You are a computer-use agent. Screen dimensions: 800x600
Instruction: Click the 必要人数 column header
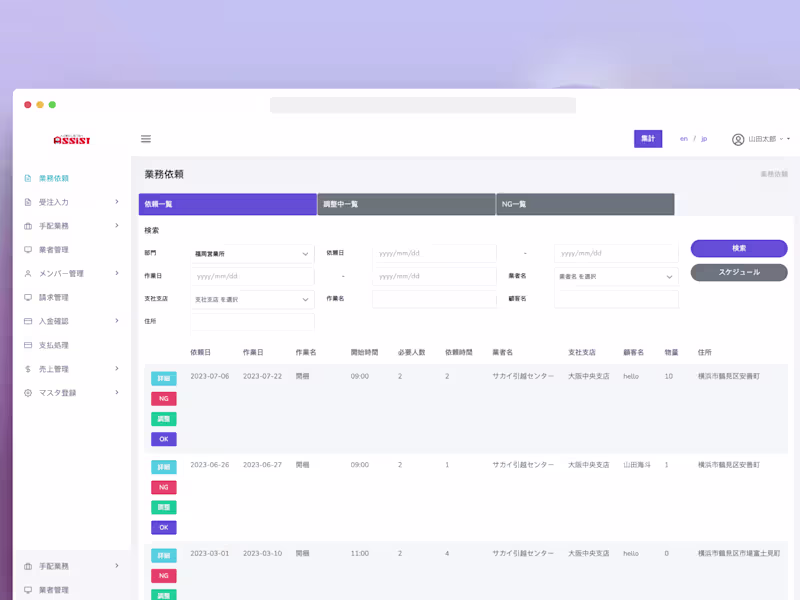point(411,352)
